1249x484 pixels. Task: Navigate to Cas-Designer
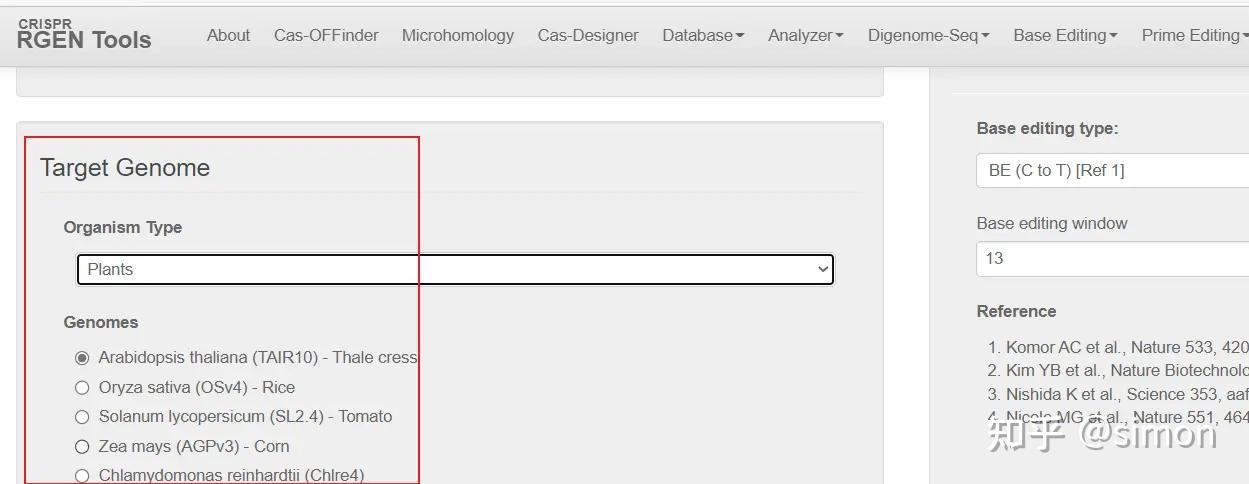coord(588,35)
